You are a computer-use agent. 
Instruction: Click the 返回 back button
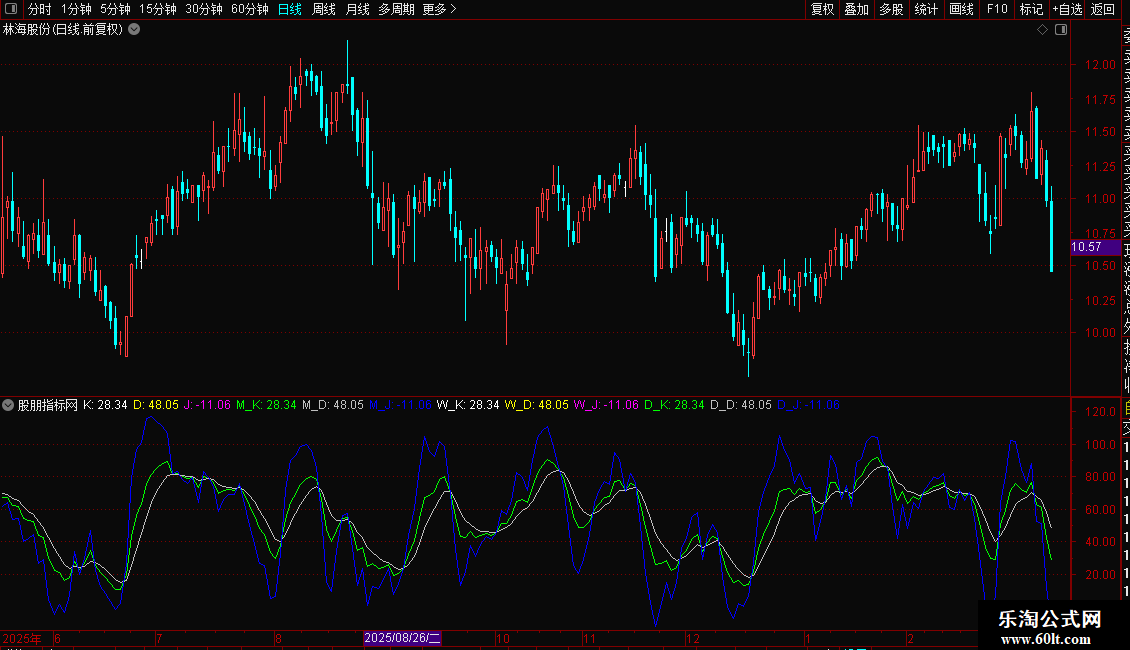click(x=1103, y=10)
